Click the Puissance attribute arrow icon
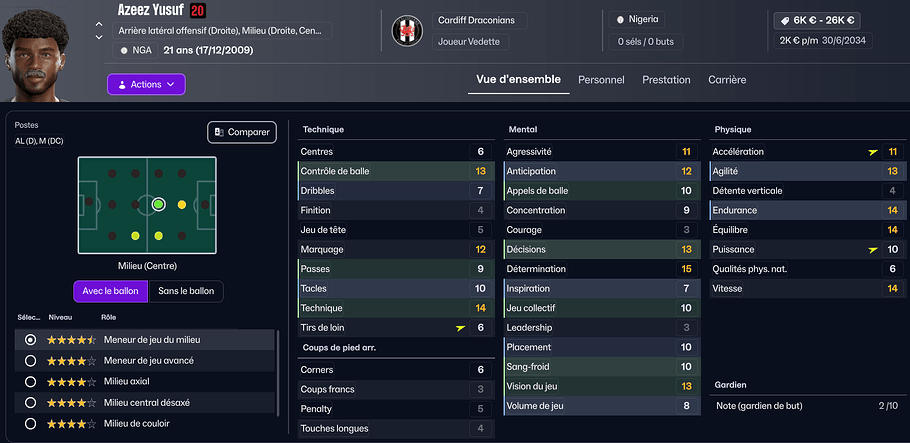The height and width of the screenshot is (443, 910). pyautogui.click(x=874, y=250)
